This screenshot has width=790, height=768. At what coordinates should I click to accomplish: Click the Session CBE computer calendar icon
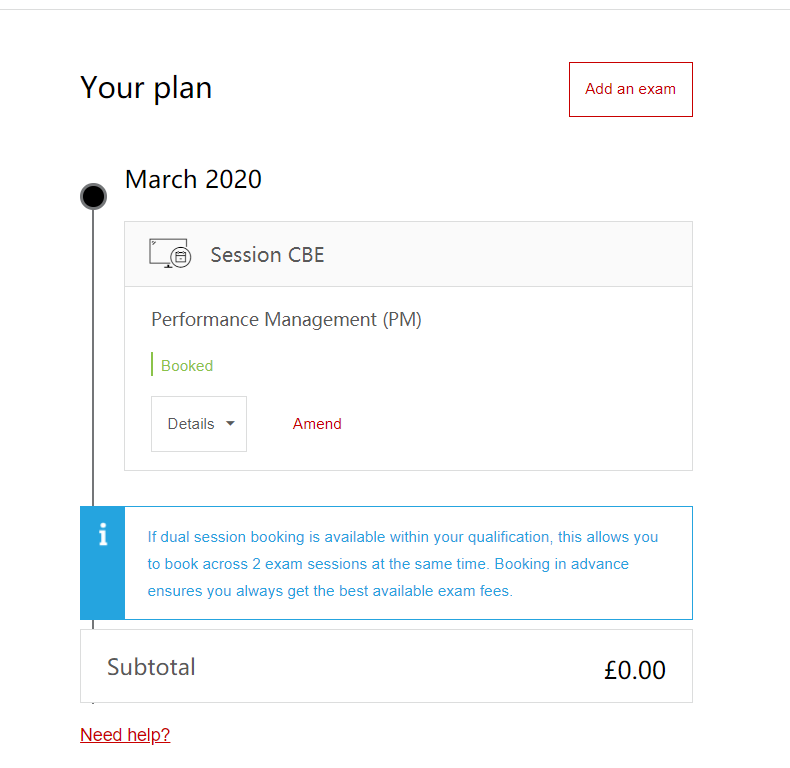[170, 253]
